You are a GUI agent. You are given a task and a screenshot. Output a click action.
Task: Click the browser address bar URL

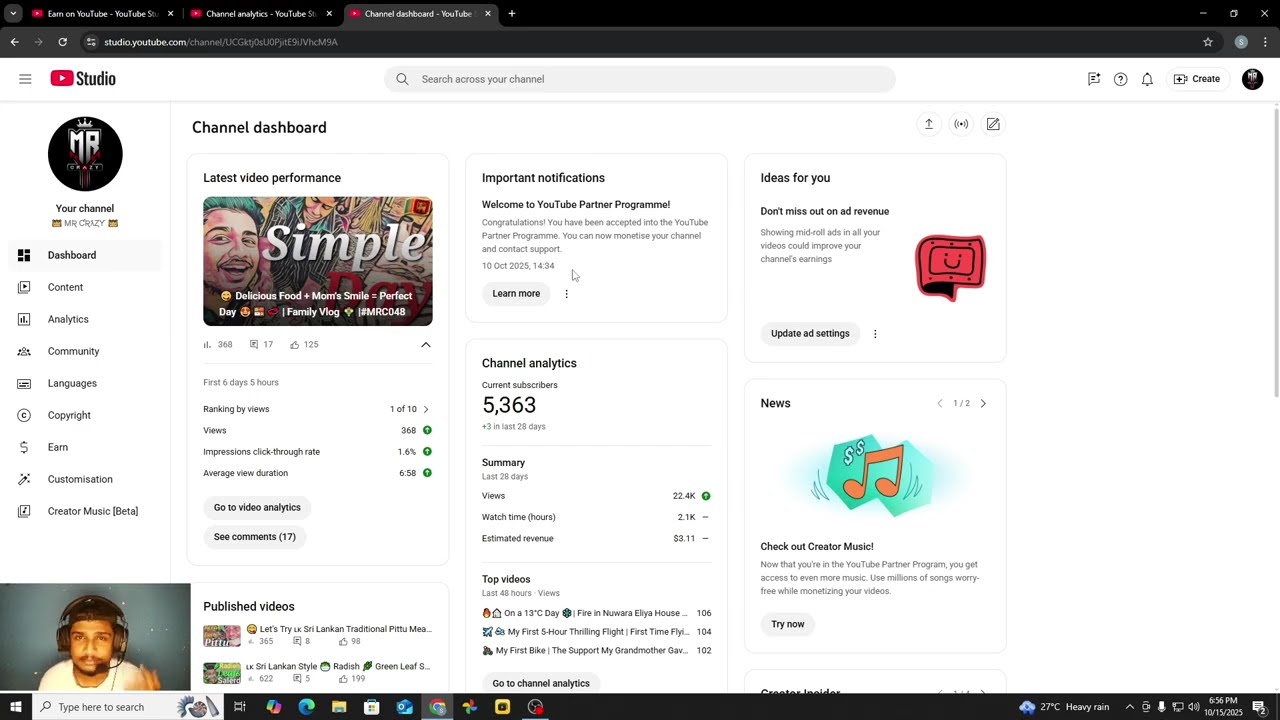point(221,42)
